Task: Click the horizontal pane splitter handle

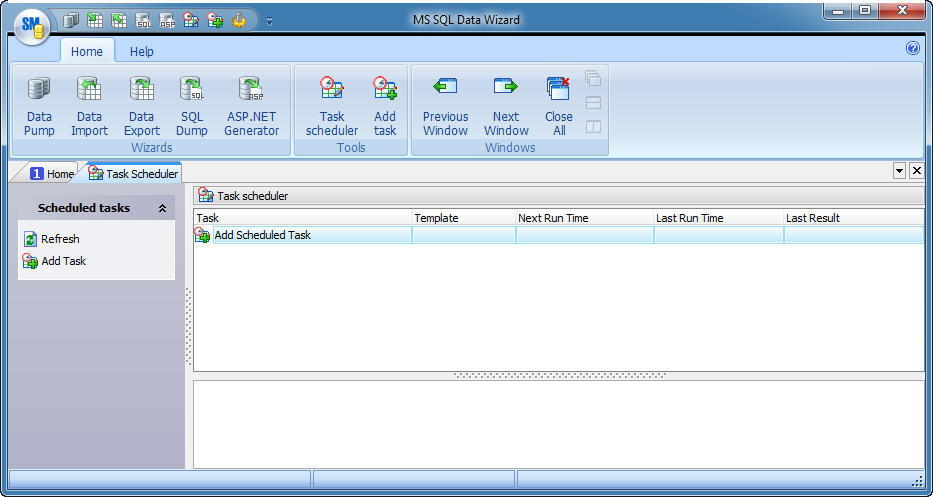Action: pyautogui.click(x=559, y=376)
